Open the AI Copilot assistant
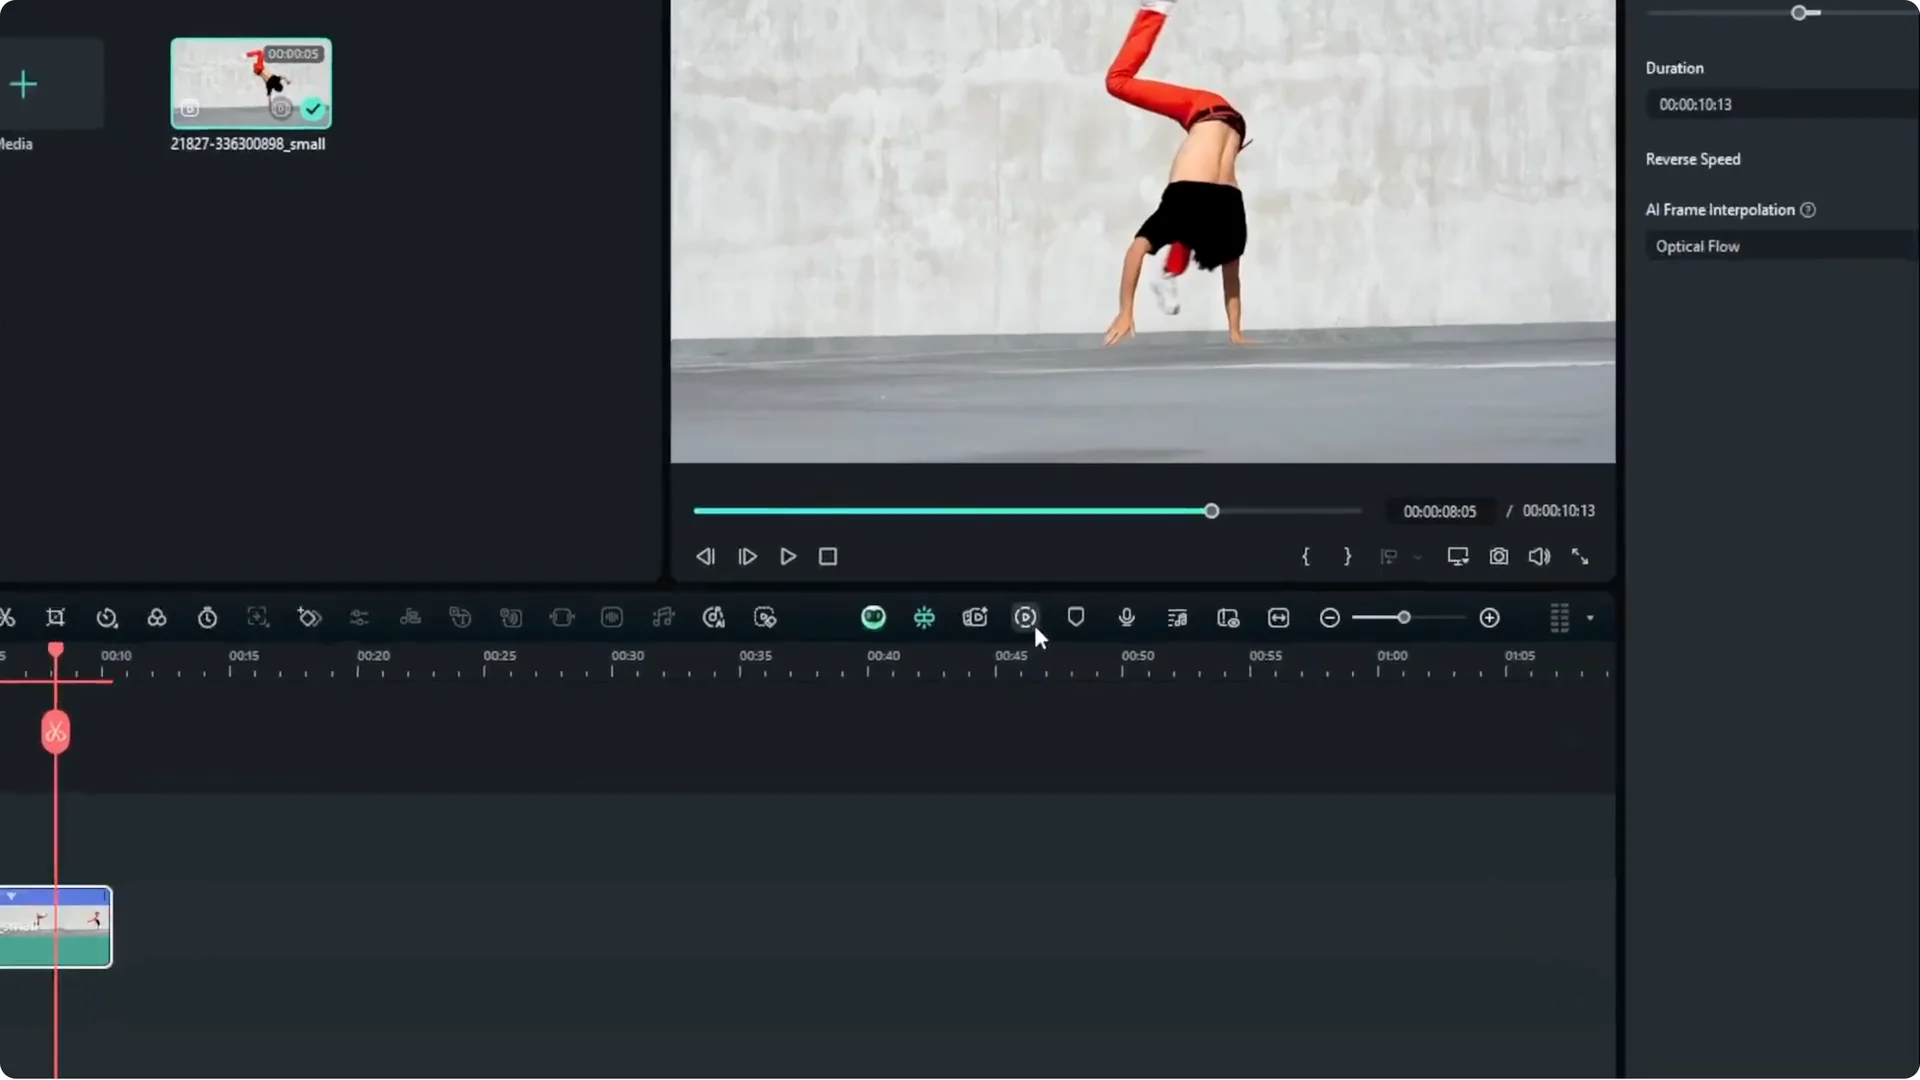 (x=873, y=618)
